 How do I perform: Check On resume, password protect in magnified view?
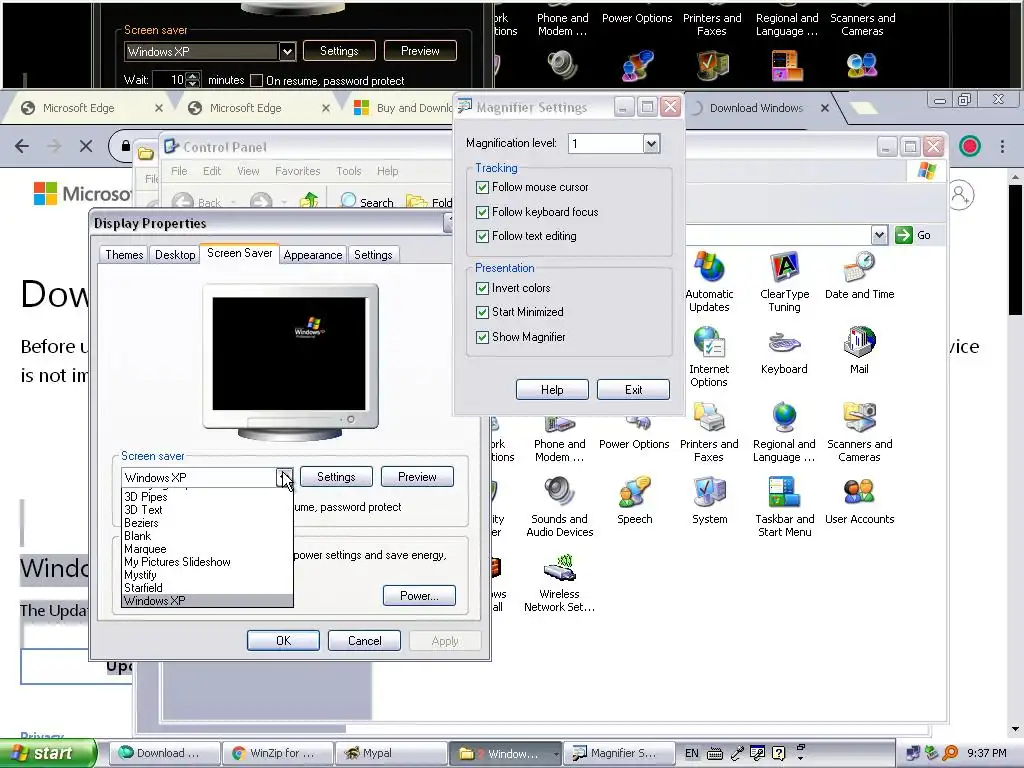[x=257, y=80]
